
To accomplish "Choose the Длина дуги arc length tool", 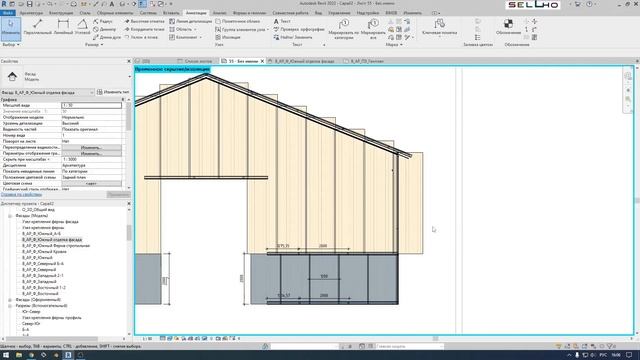I will 107,37.
